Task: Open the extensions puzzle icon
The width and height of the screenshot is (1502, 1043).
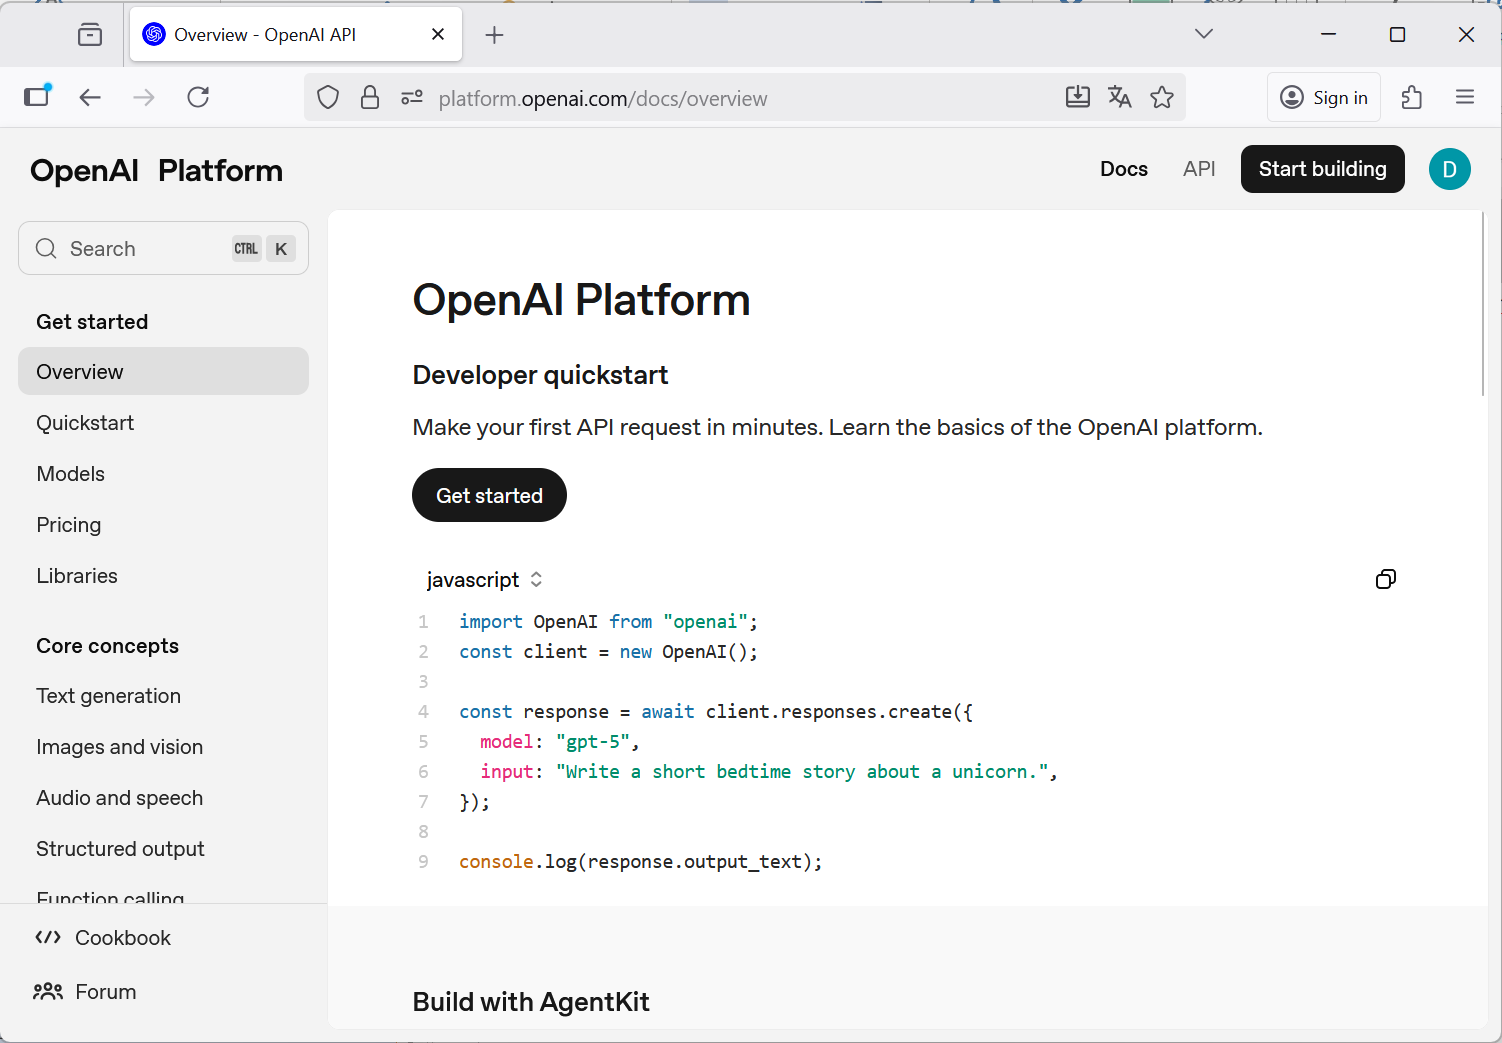Action: [x=1411, y=97]
